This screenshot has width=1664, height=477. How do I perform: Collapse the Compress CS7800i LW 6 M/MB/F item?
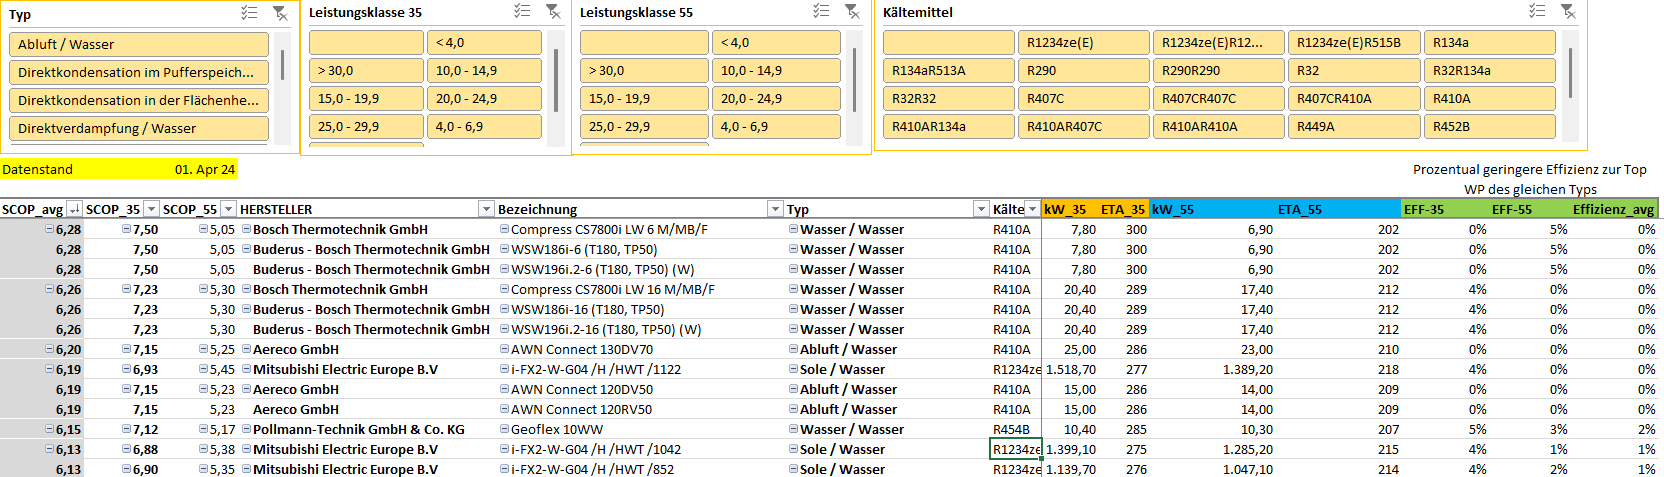click(504, 229)
